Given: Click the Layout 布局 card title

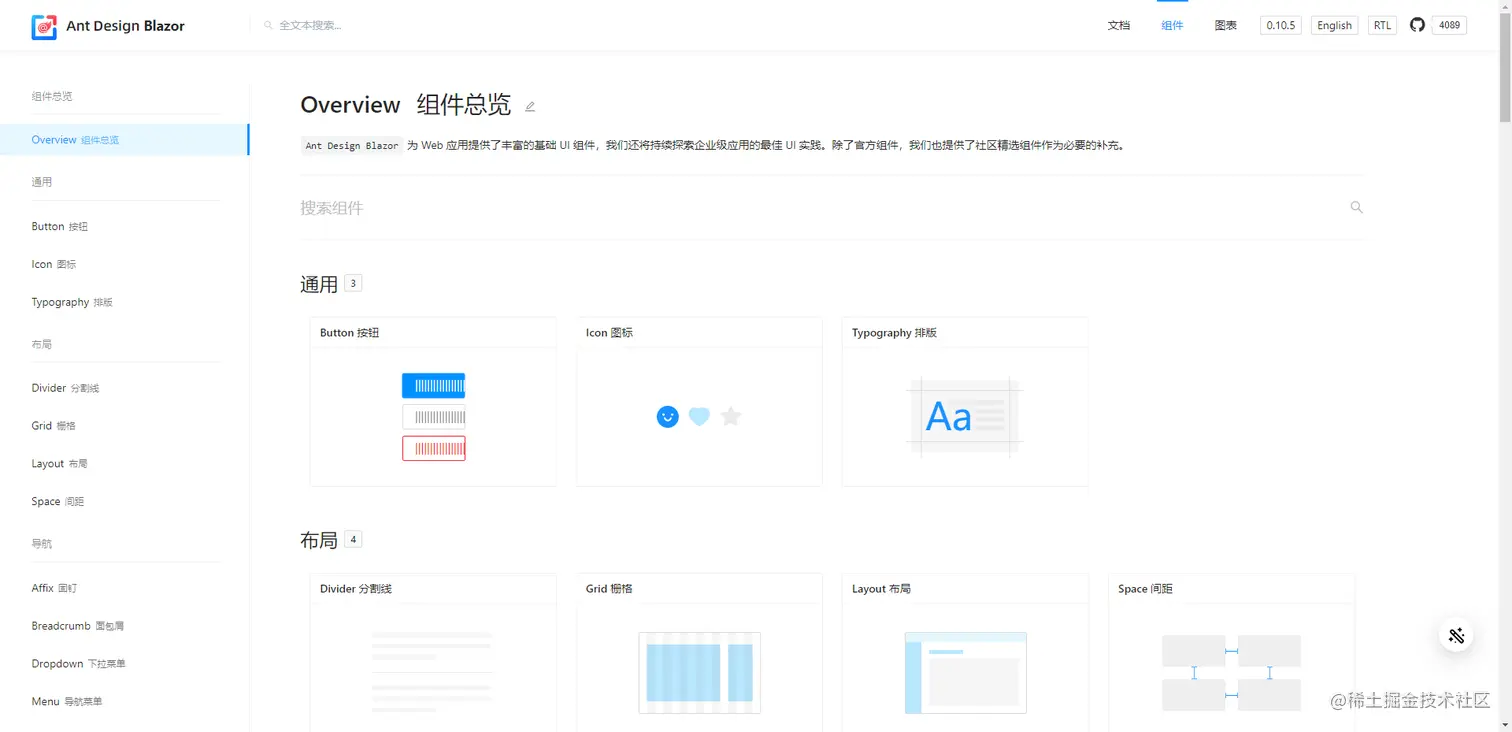Looking at the screenshot, I should pyautogui.click(x=881, y=589).
